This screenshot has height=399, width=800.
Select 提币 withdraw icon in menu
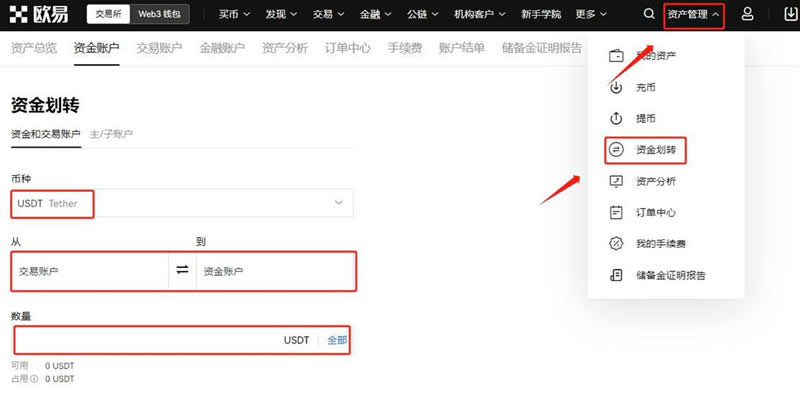(x=616, y=119)
